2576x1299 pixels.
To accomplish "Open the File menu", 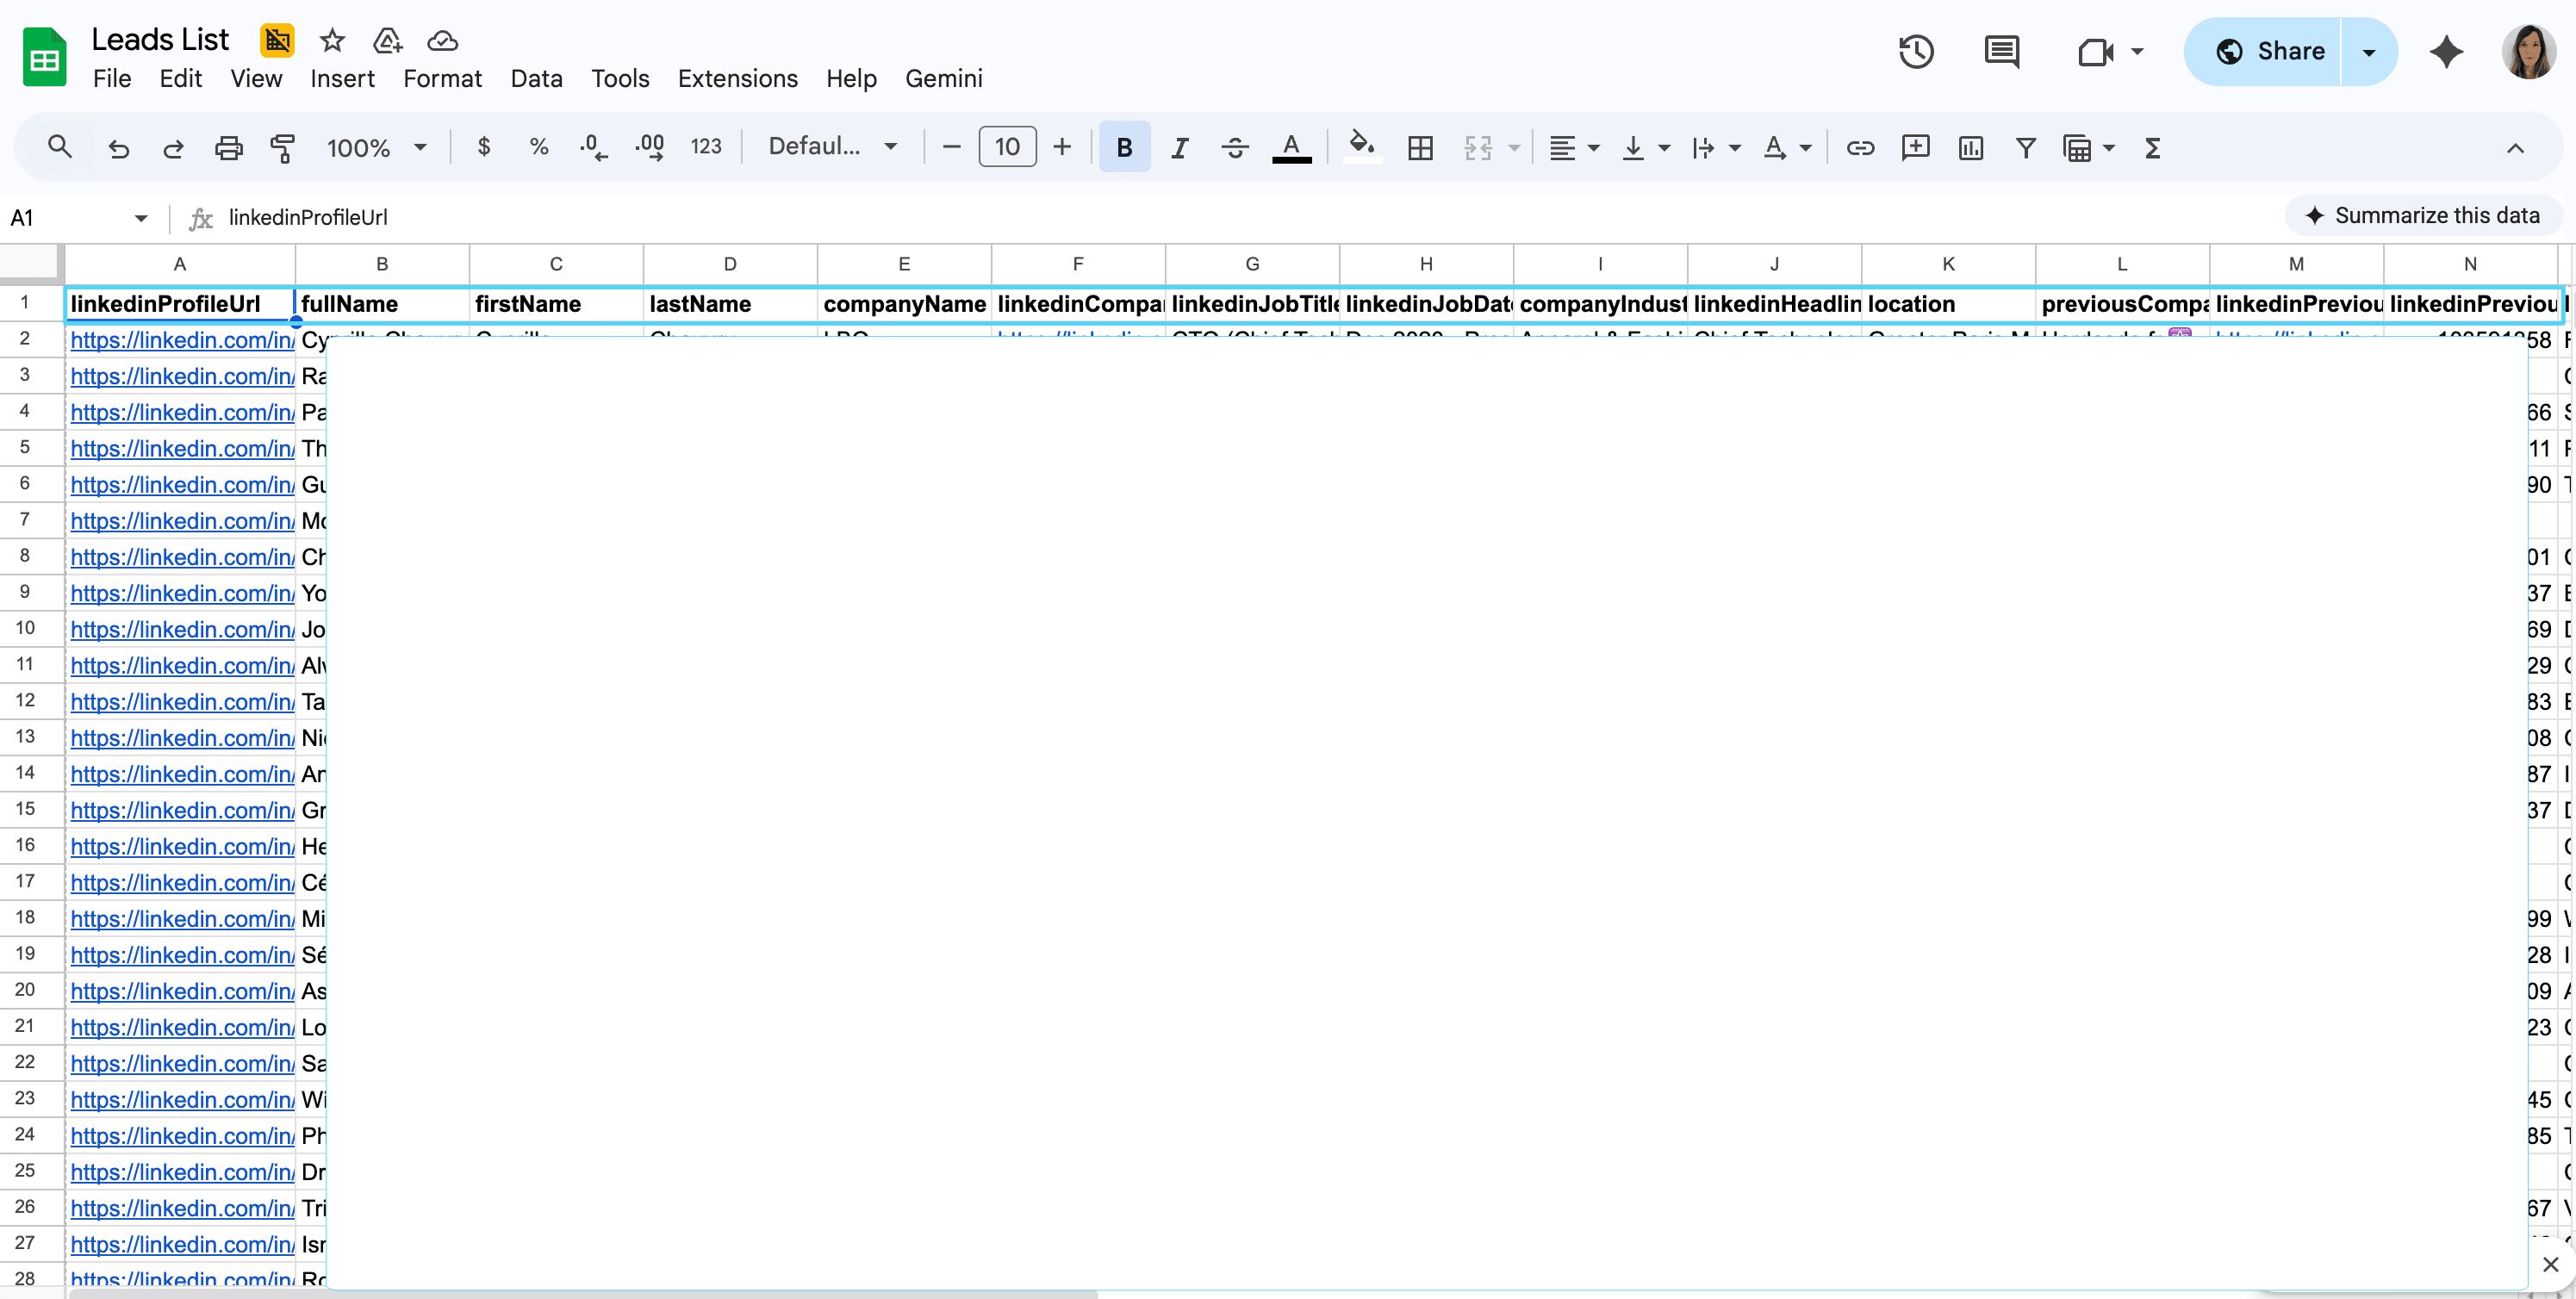I will pos(112,79).
